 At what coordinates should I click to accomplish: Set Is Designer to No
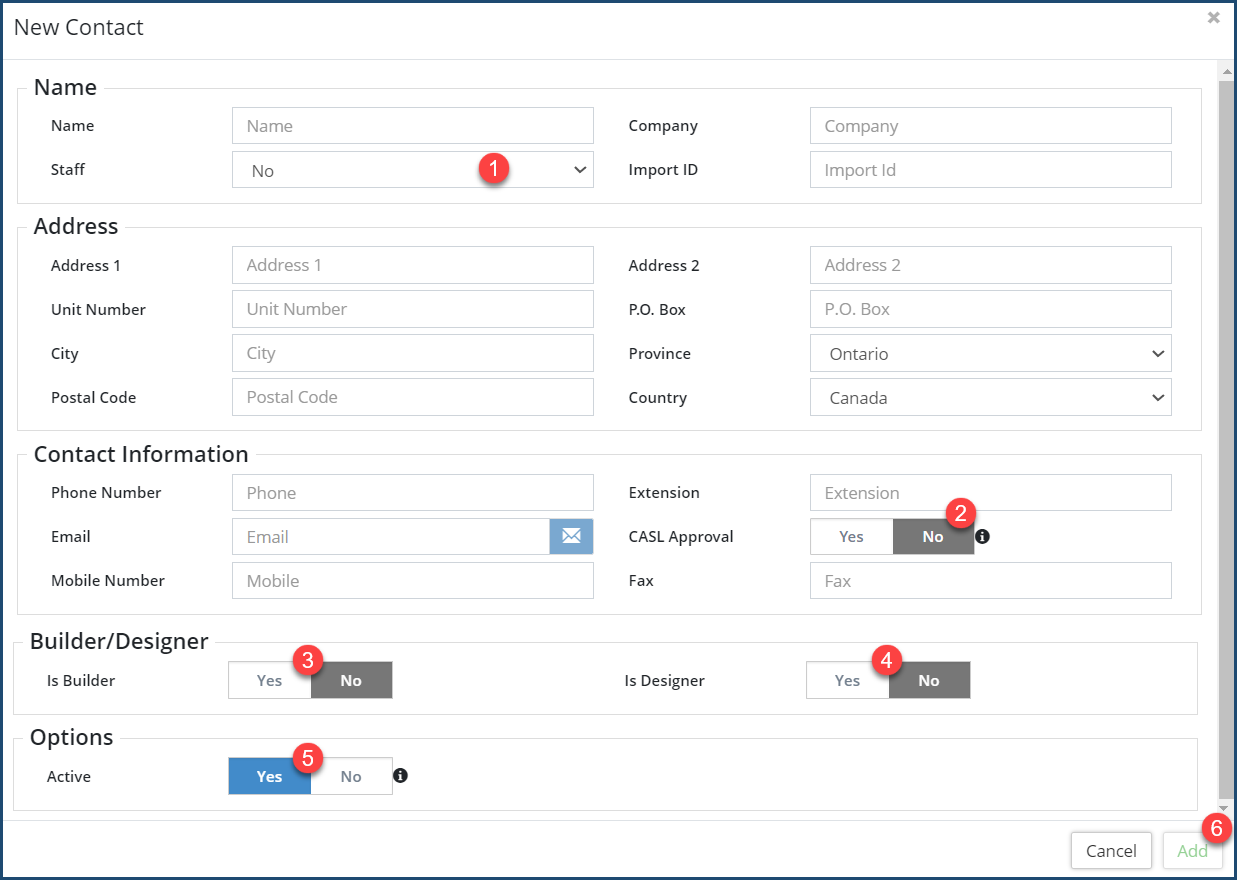tap(929, 680)
